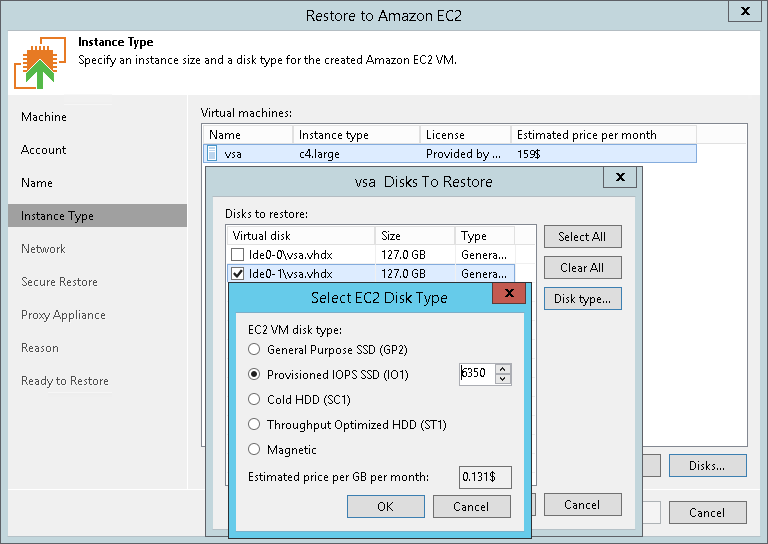Close the vsa Disks To Restore dialog
The width and height of the screenshot is (768, 544).
[x=620, y=177]
